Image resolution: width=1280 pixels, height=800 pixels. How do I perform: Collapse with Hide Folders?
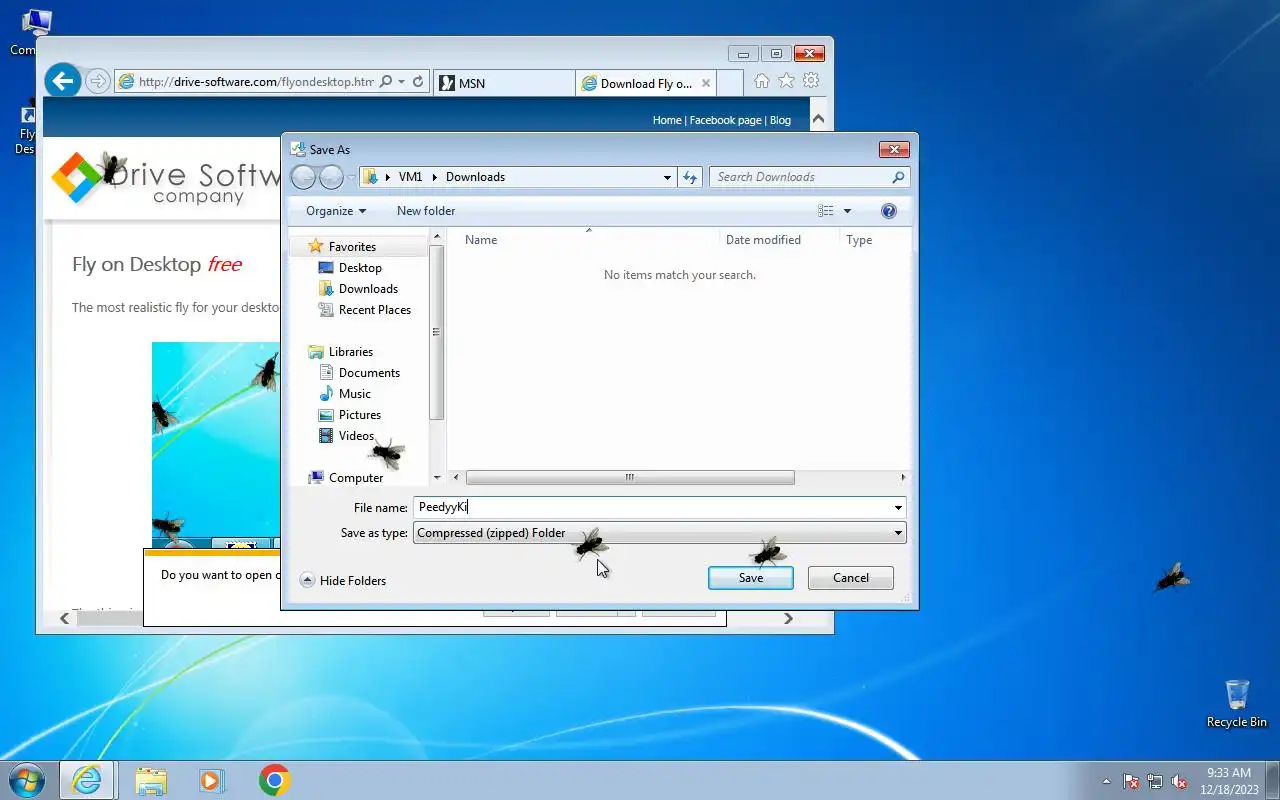(343, 580)
